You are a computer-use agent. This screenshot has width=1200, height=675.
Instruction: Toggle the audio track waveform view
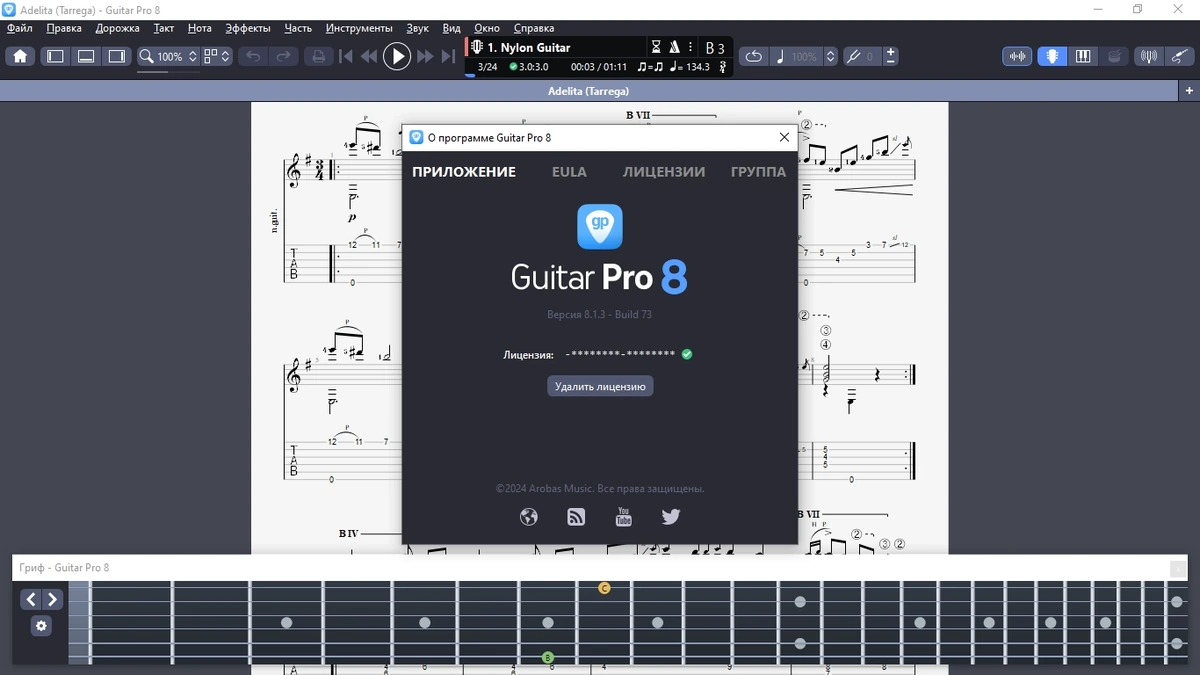(1018, 57)
